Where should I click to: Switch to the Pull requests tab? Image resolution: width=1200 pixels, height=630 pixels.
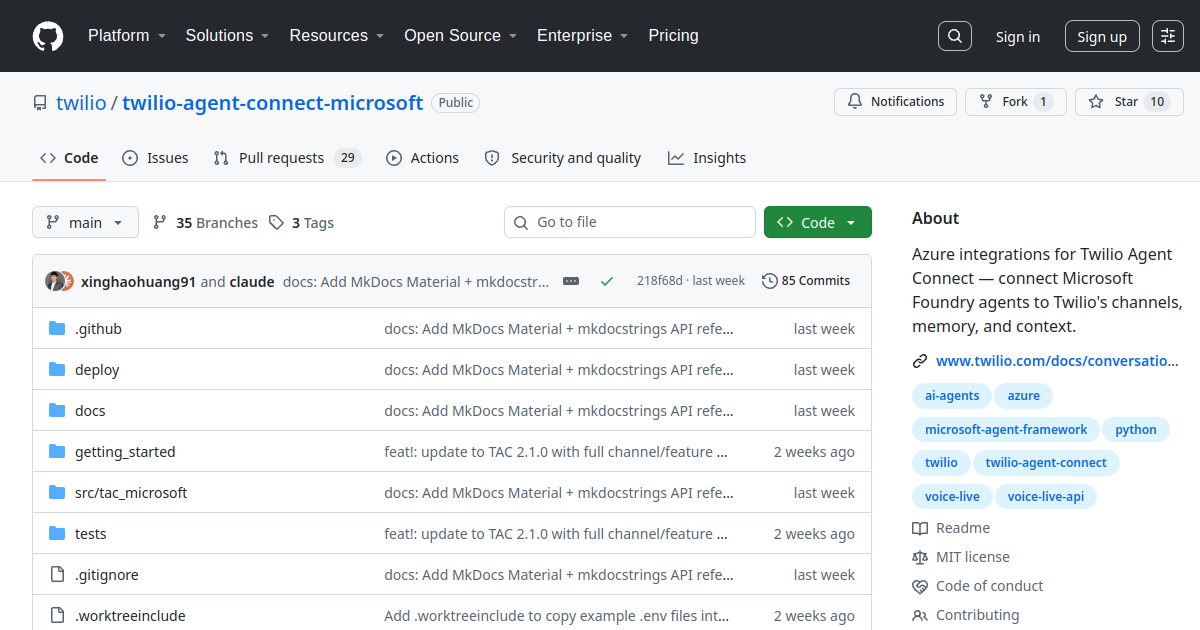click(287, 158)
